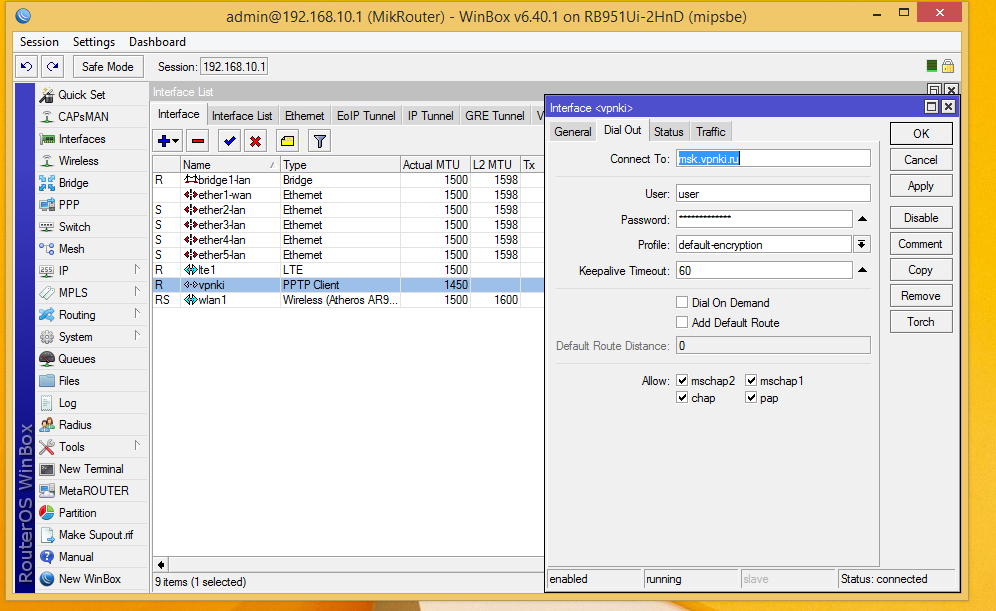Viewport: 996px width, 611px height.
Task: Enable interface with the blue checkmark icon
Action: click(x=229, y=141)
